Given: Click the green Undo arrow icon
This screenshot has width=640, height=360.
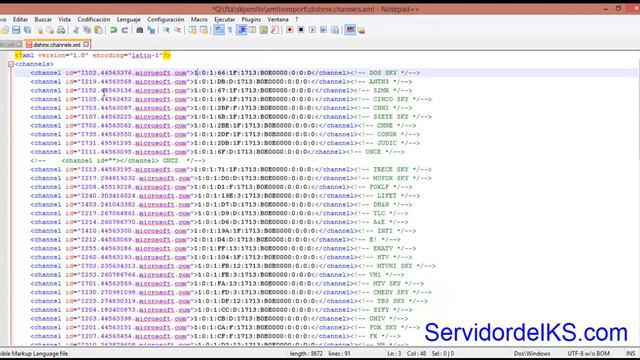Looking at the screenshot, I should tap(113, 30).
